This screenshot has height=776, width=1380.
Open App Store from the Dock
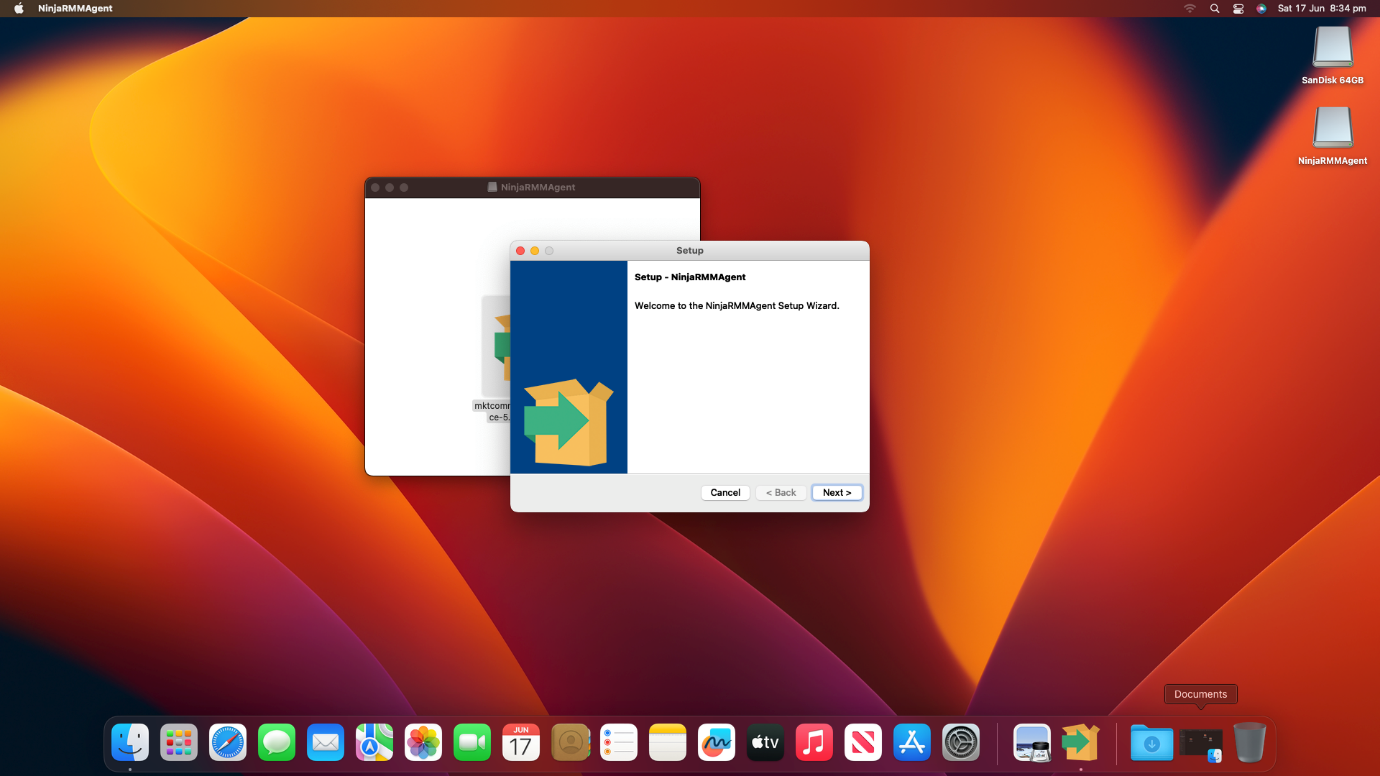[x=913, y=743]
